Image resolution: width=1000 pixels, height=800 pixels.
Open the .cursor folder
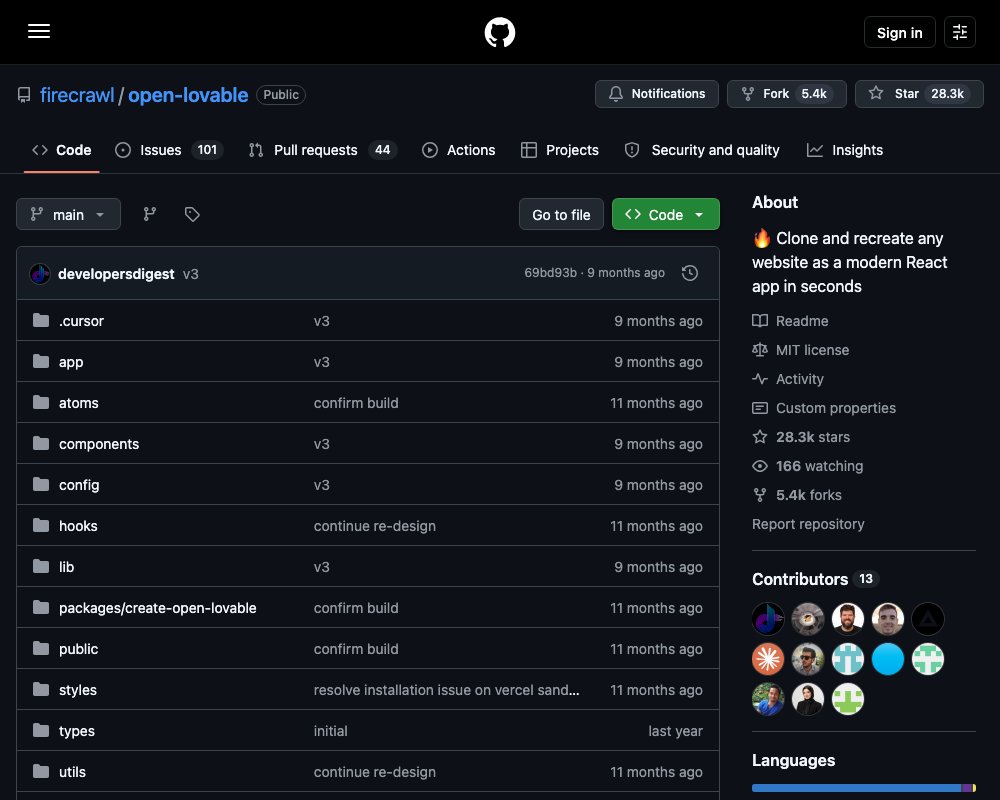tap(81, 321)
